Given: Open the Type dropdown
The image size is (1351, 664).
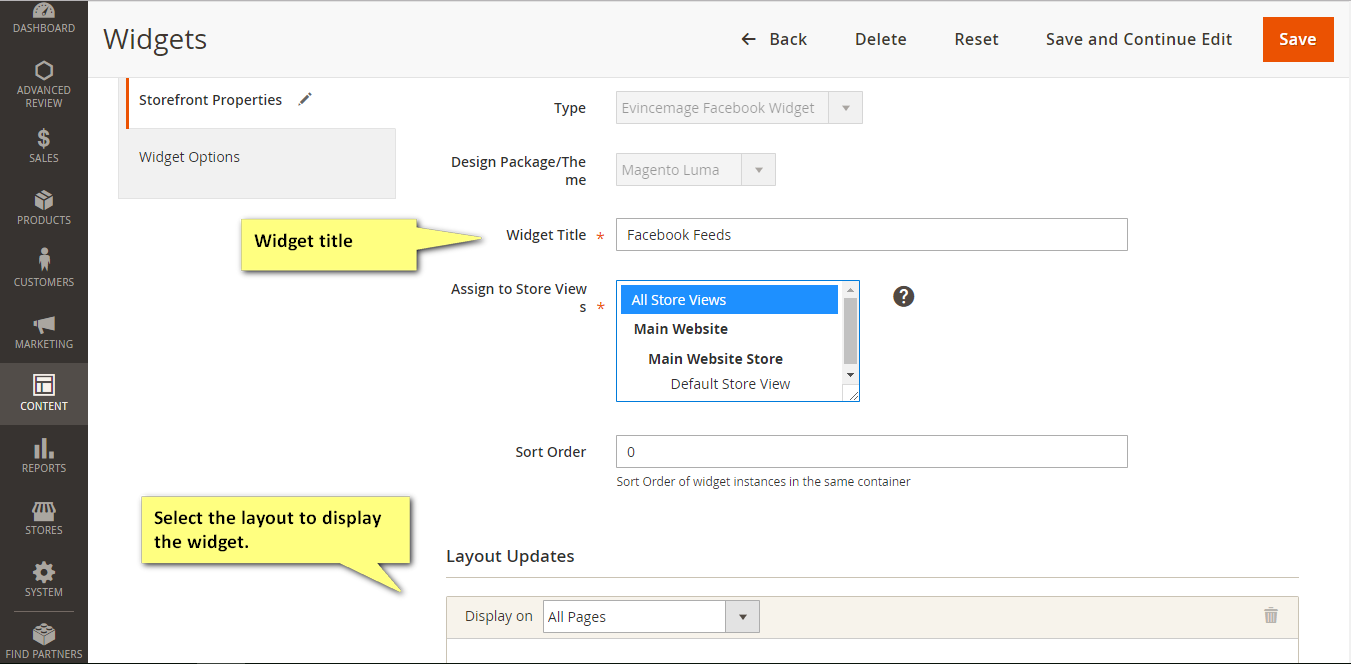Looking at the screenshot, I should [739, 108].
